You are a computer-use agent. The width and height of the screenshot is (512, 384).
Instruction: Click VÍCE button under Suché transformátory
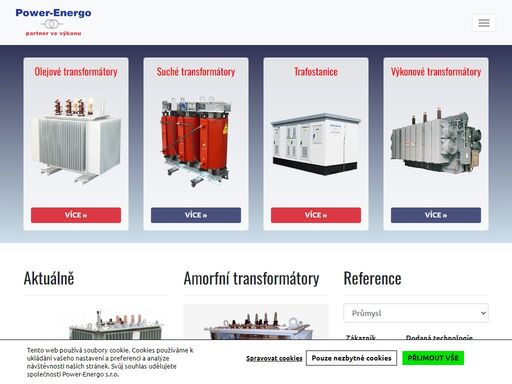click(196, 215)
